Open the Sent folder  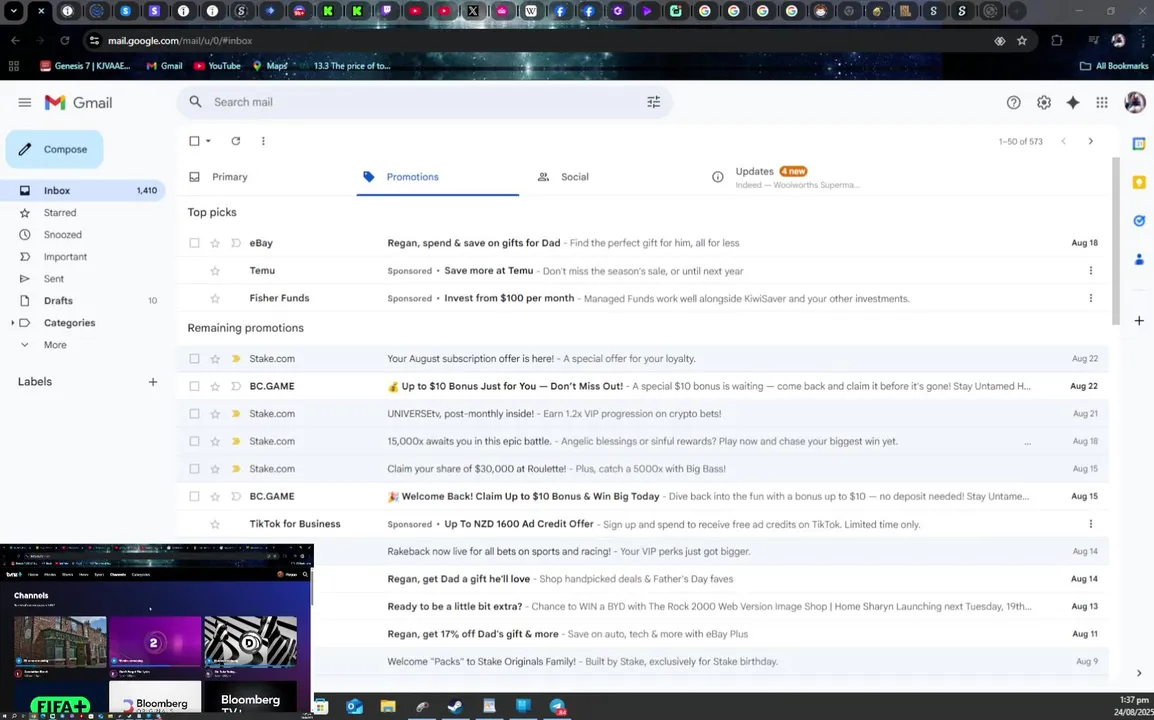(82, 279)
